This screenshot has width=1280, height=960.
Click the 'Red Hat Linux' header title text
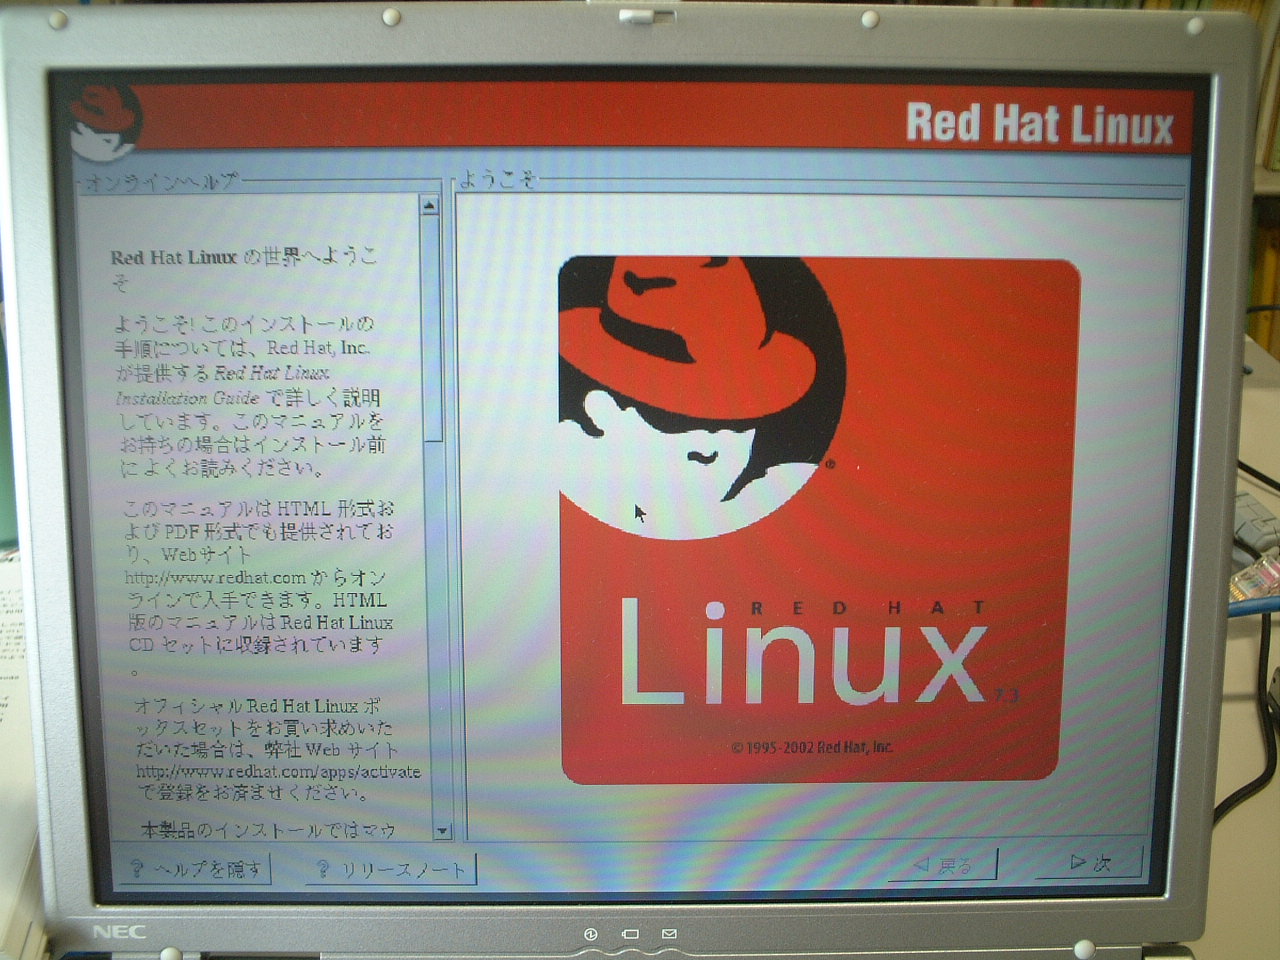(x=1039, y=124)
